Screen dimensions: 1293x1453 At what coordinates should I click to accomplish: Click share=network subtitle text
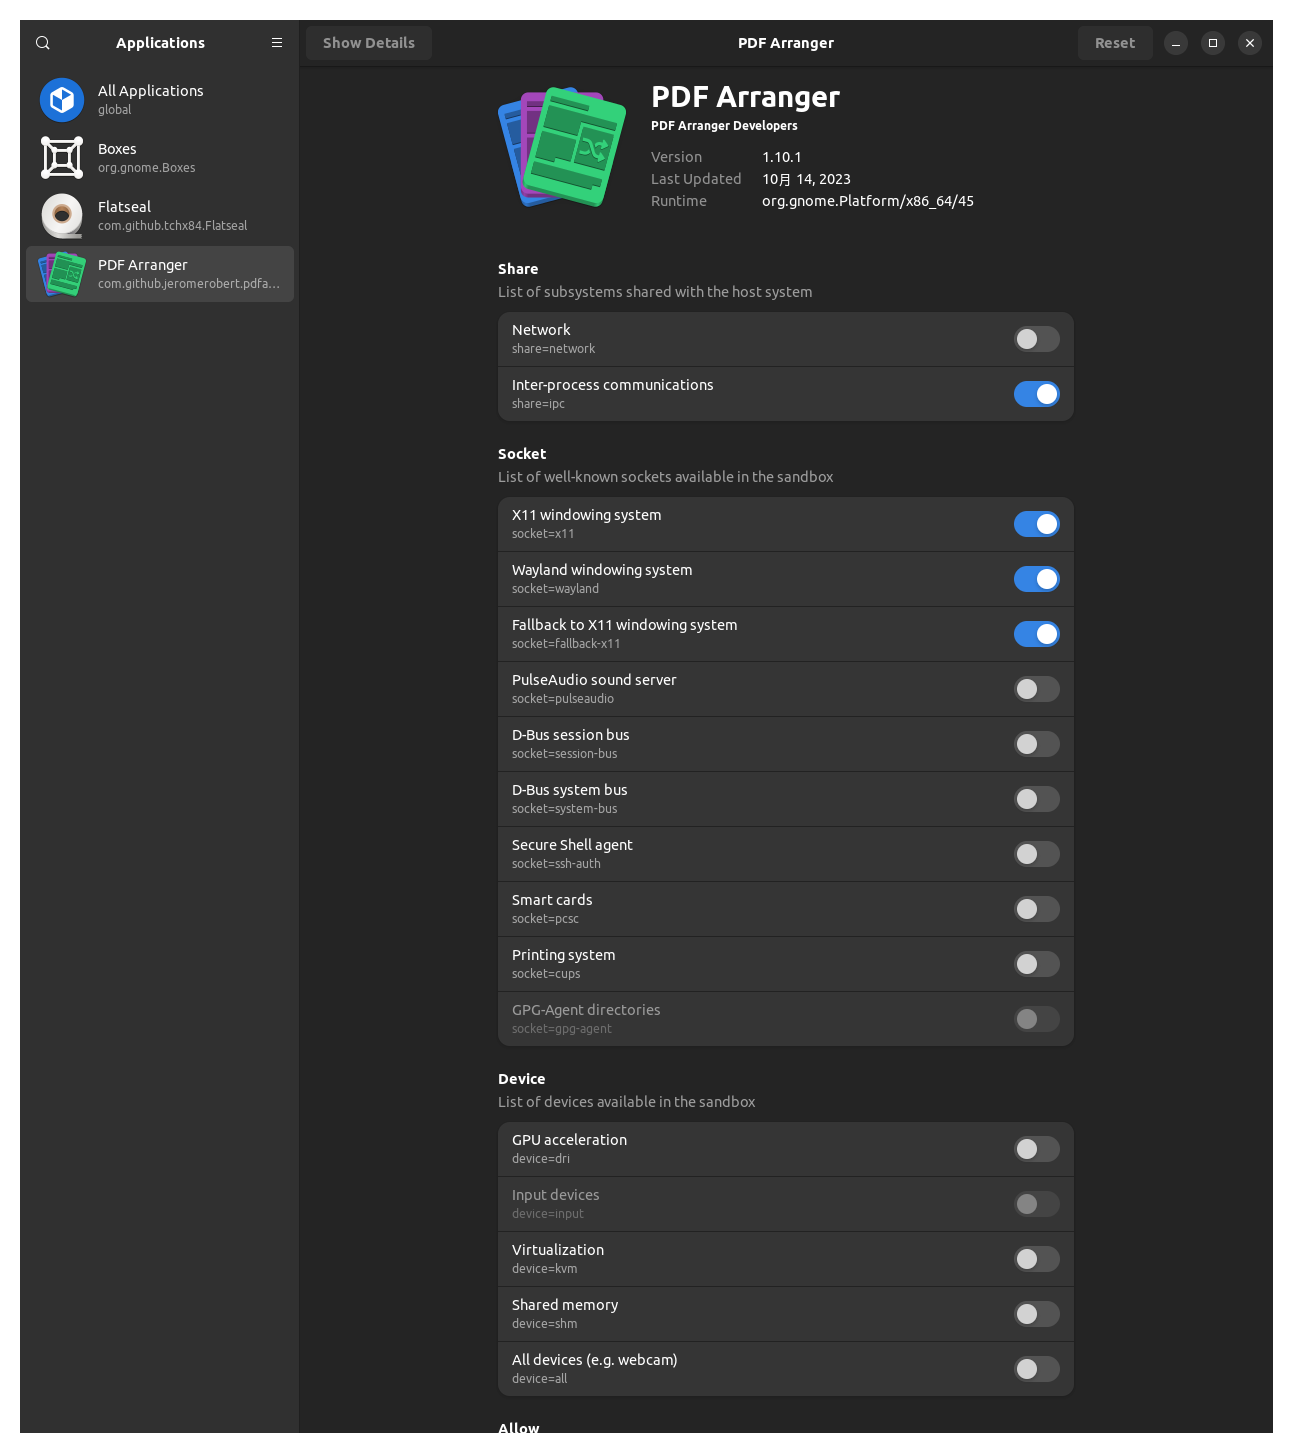553,349
